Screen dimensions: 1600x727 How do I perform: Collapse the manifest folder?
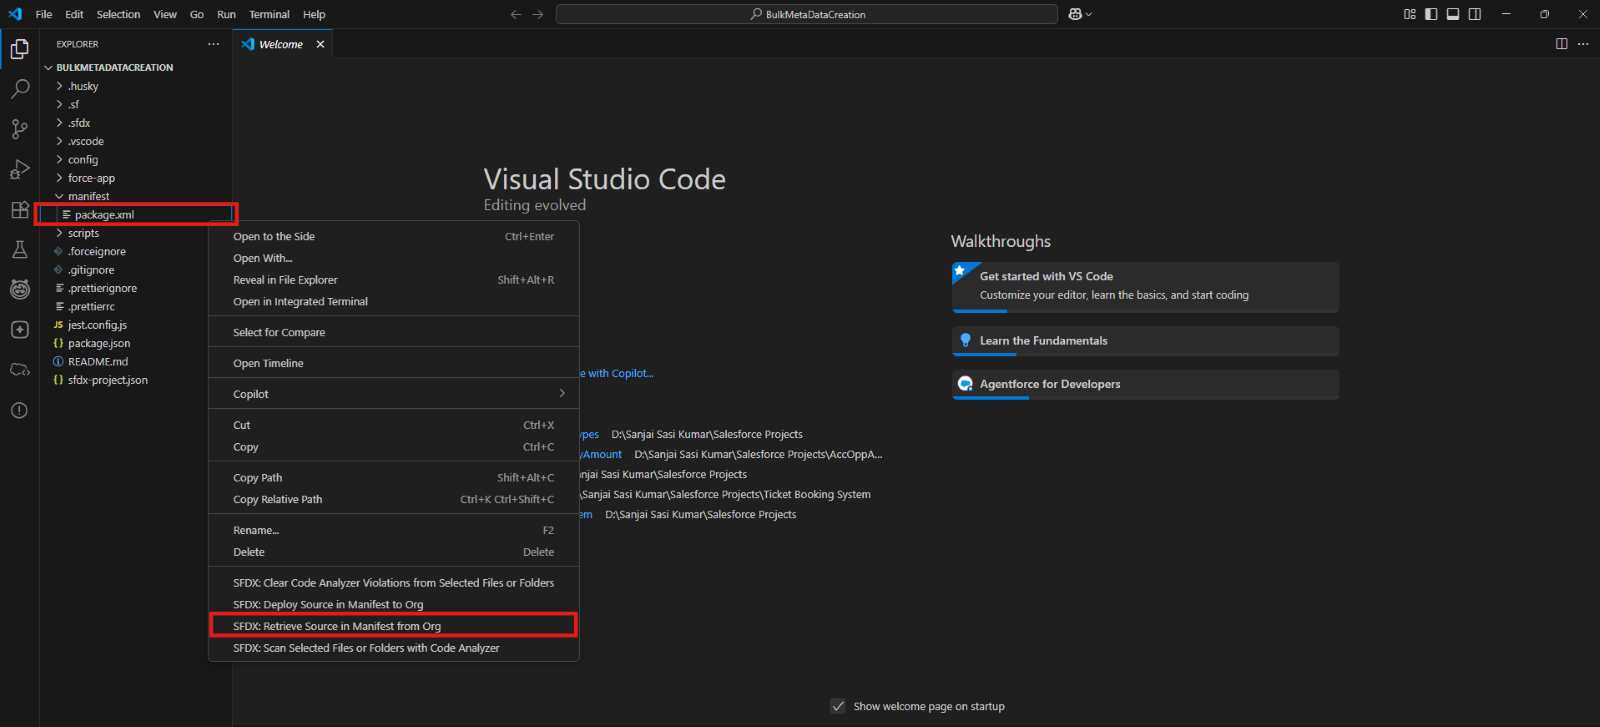tap(88, 196)
